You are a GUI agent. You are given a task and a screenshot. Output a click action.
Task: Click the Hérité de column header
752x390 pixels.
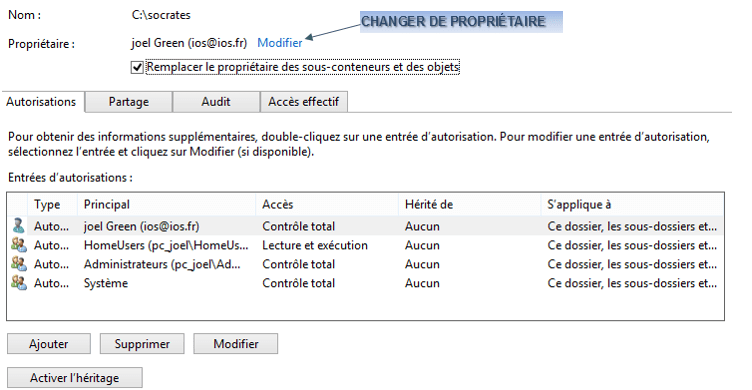pyautogui.click(x=470, y=204)
